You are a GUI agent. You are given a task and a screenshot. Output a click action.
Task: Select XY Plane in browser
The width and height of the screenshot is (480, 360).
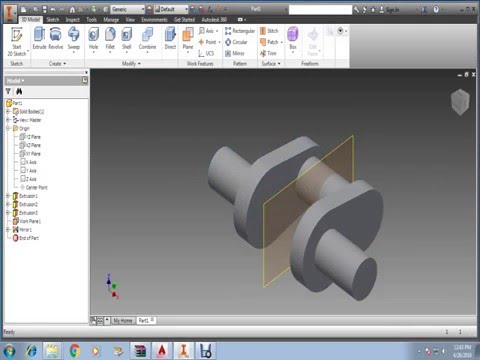(30, 154)
